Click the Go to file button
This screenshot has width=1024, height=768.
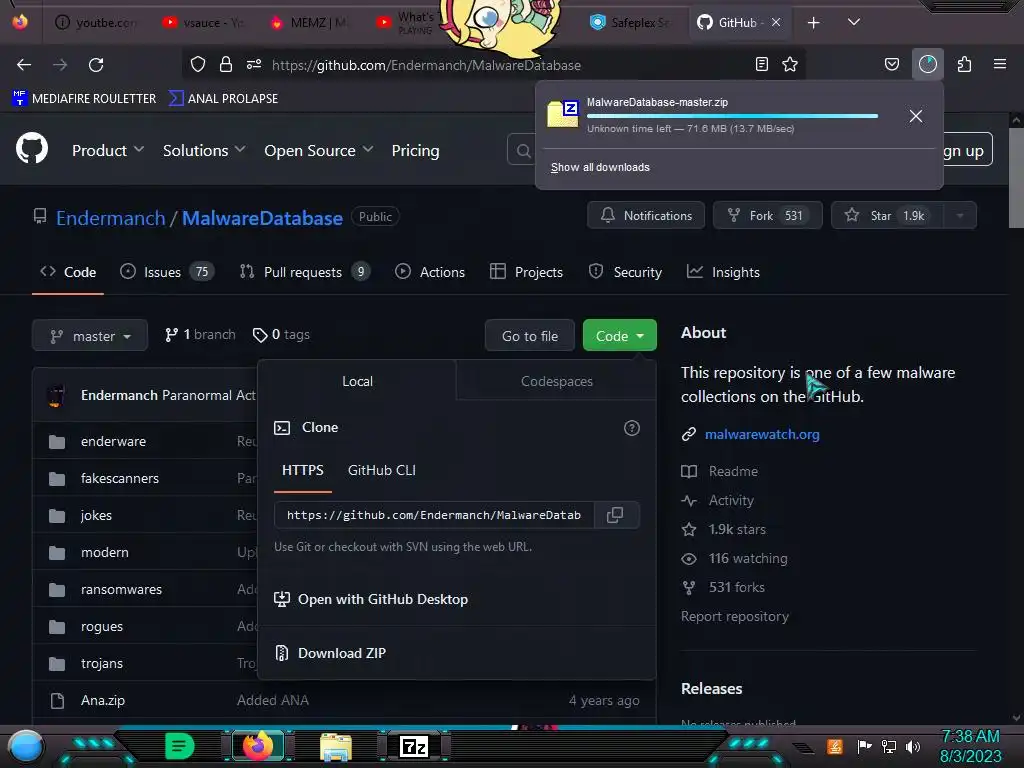(x=530, y=336)
